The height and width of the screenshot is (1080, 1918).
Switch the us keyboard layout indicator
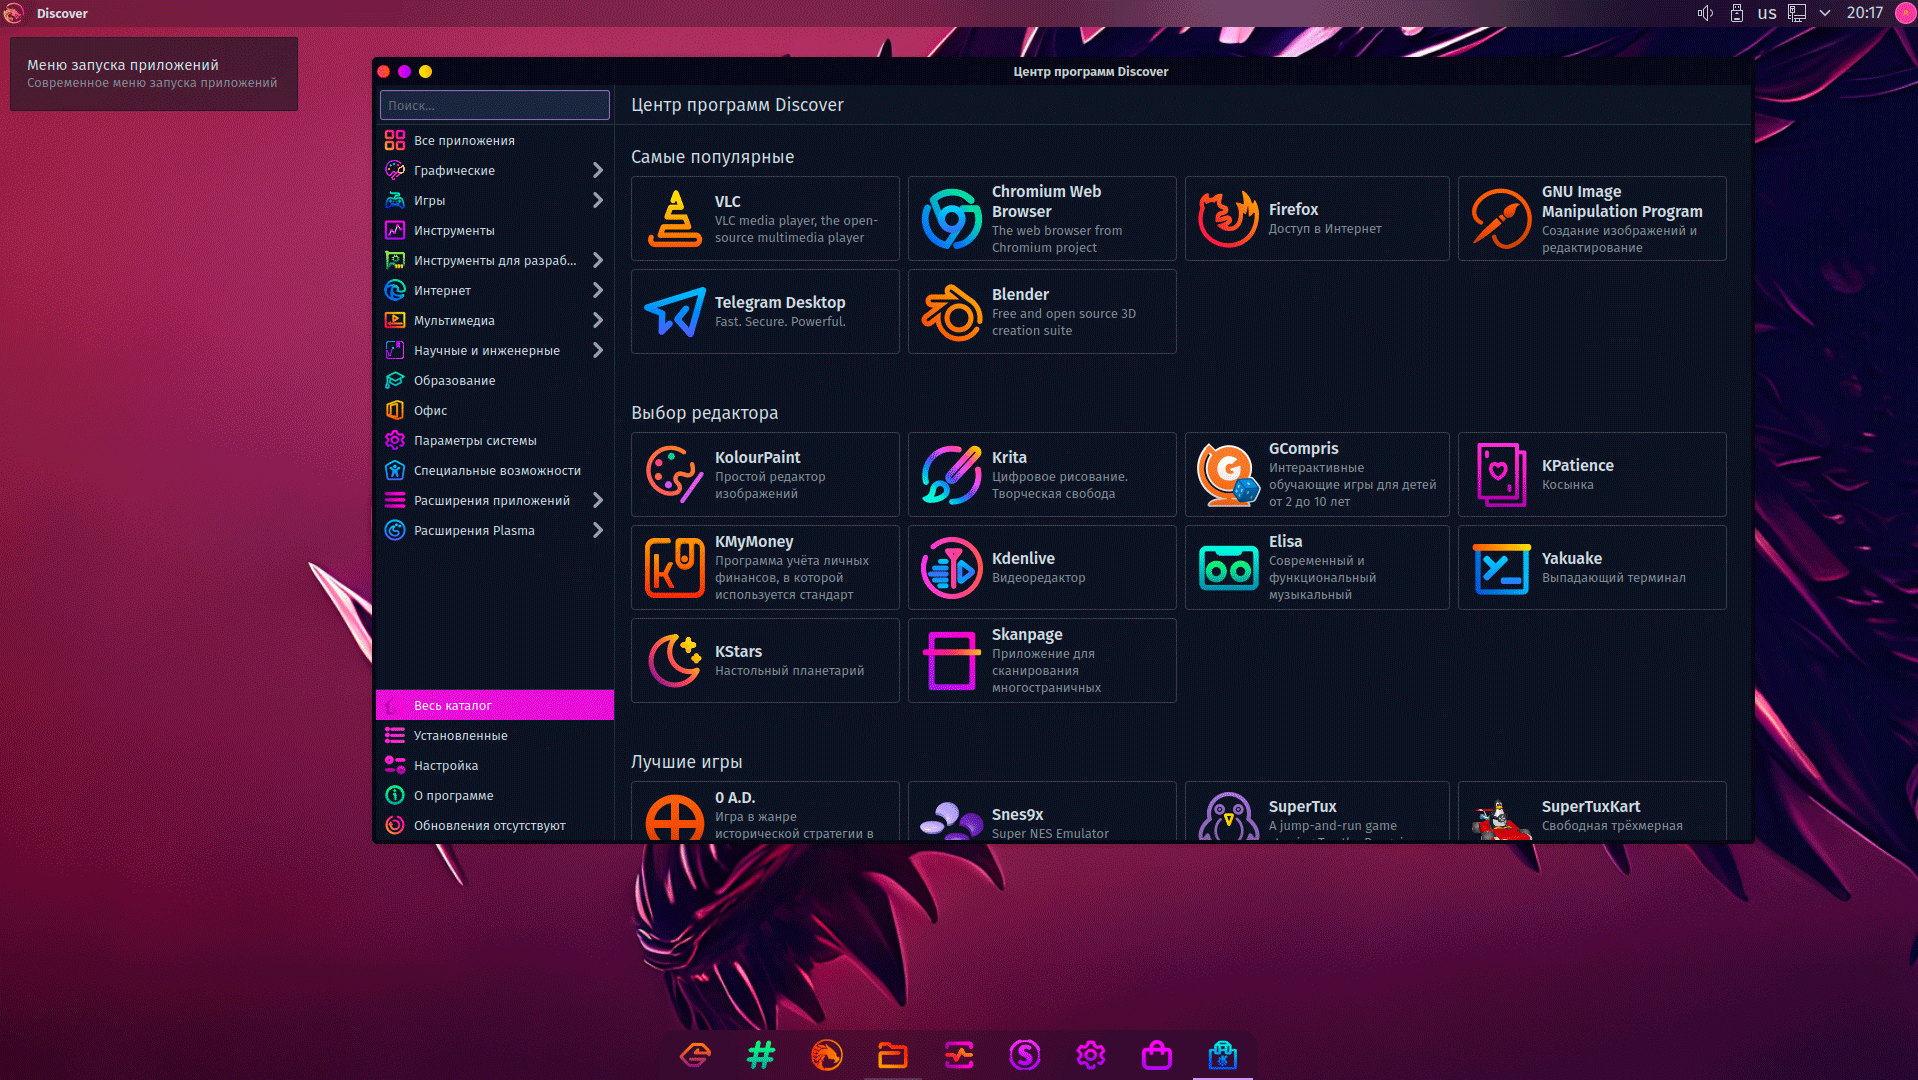1767,13
